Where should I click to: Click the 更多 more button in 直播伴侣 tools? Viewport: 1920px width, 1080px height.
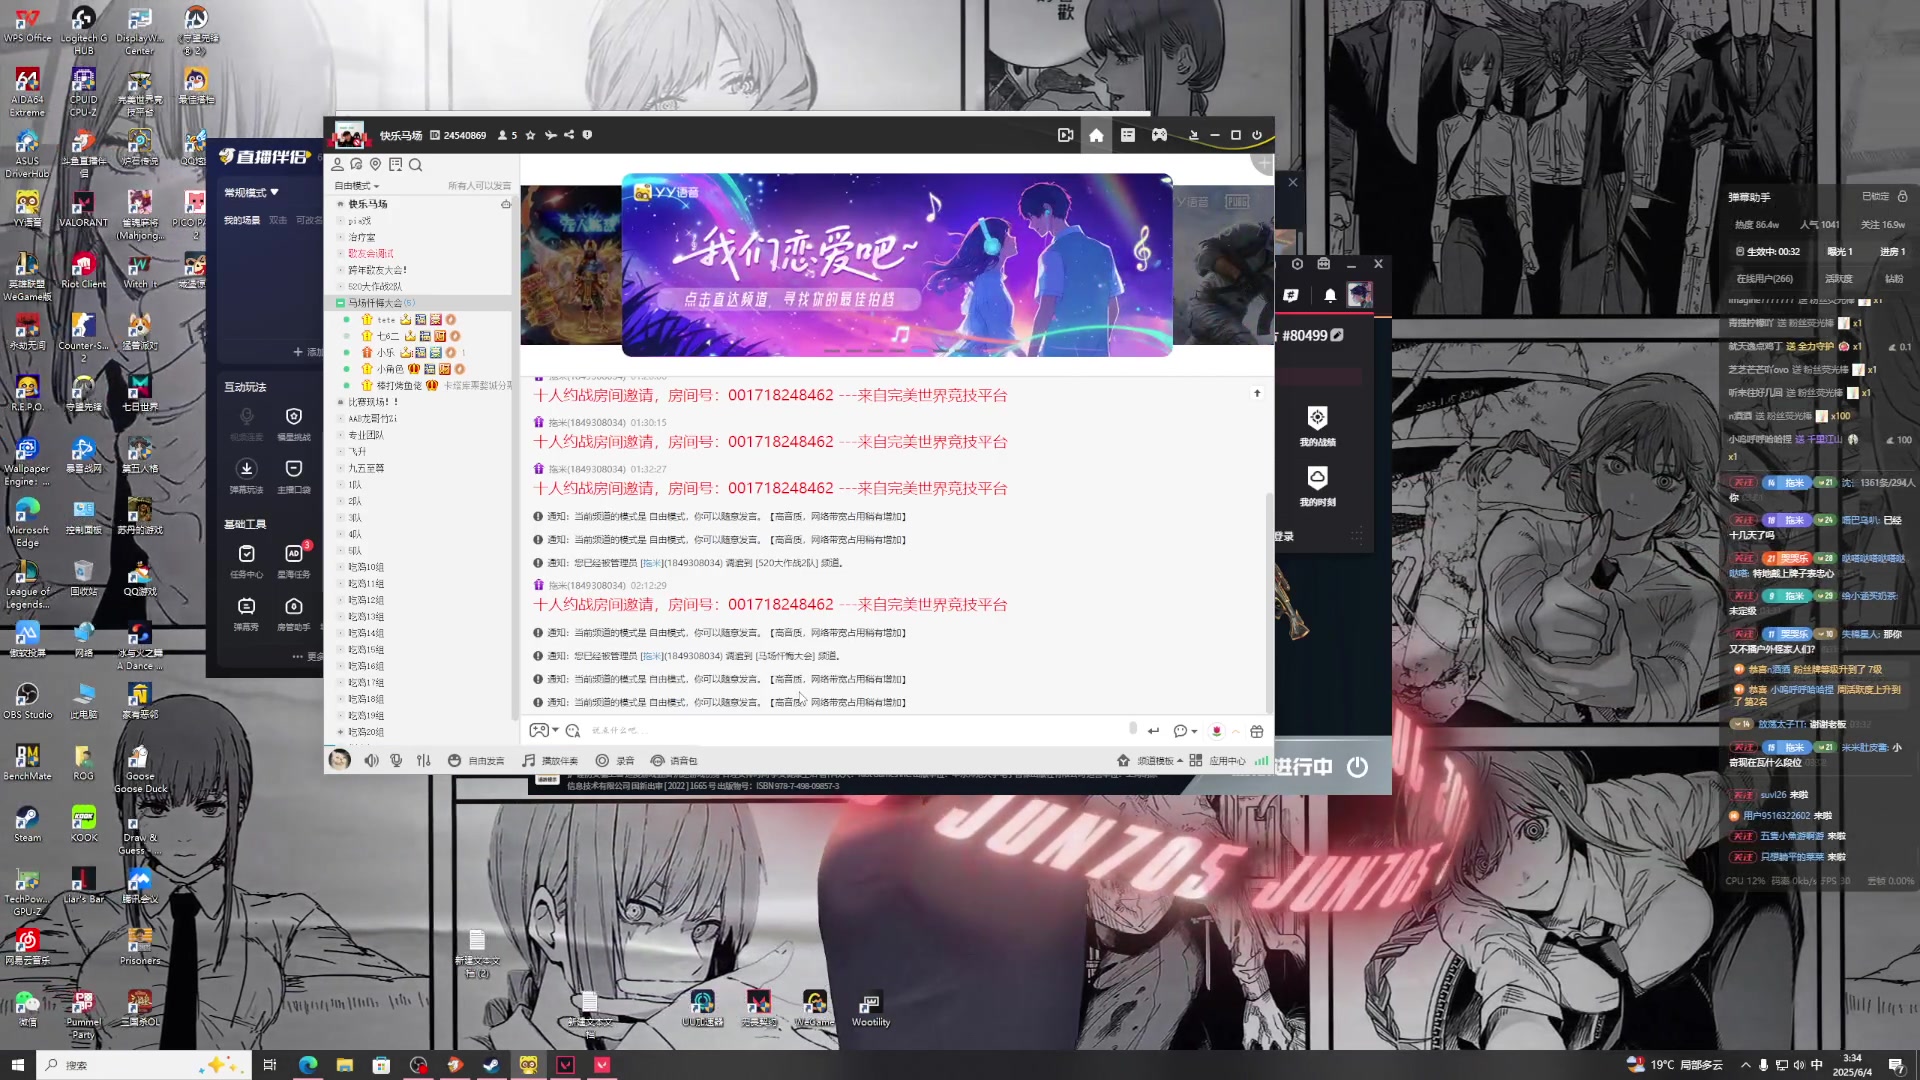pyautogui.click(x=308, y=656)
